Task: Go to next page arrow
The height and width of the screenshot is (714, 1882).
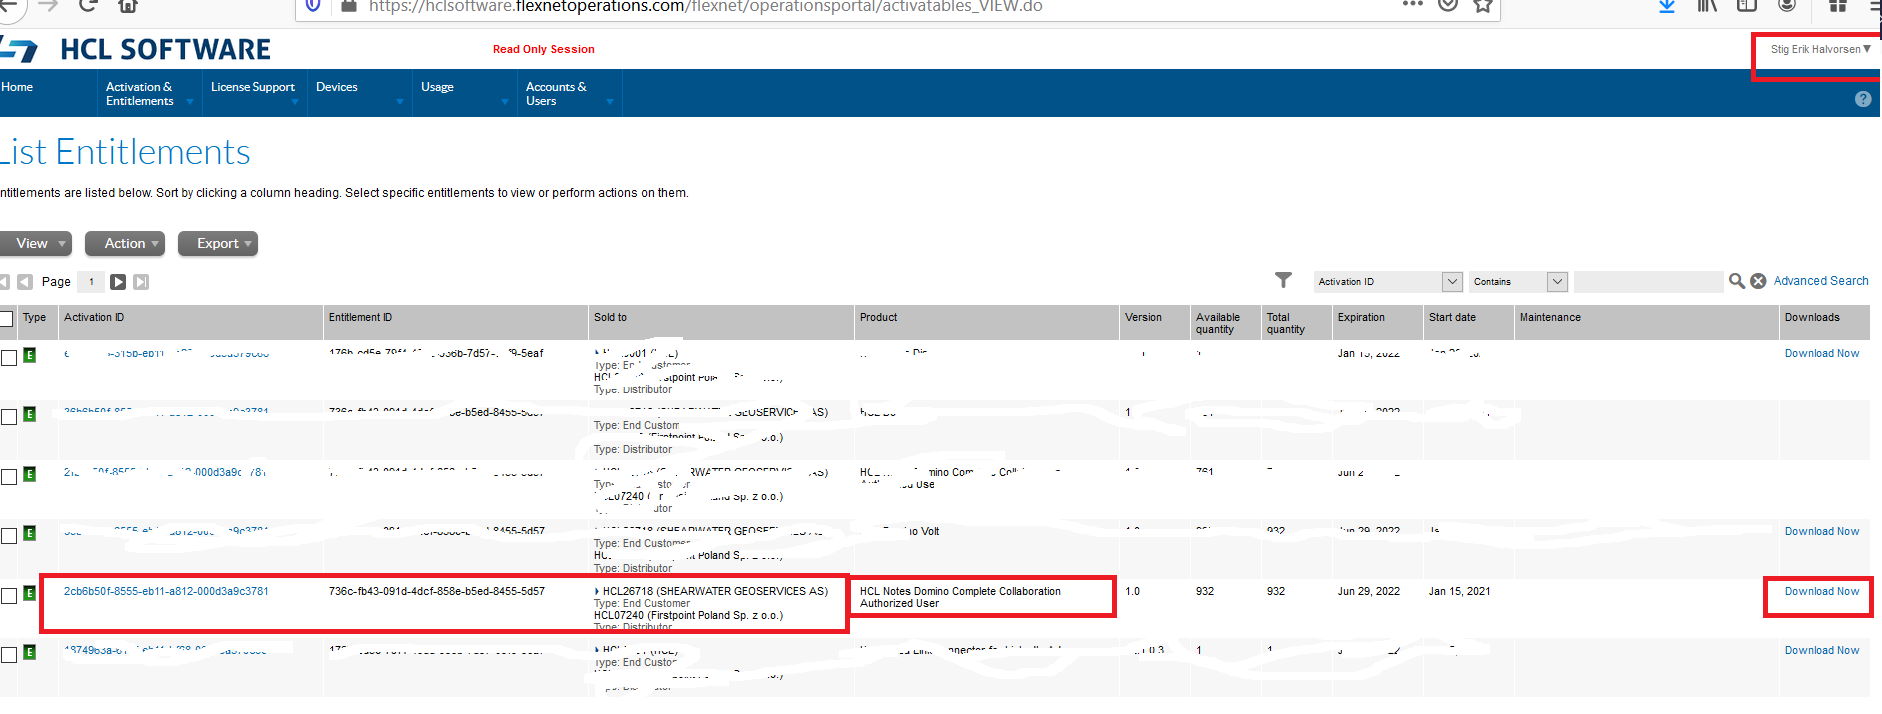Action: (x=118, y=282)
